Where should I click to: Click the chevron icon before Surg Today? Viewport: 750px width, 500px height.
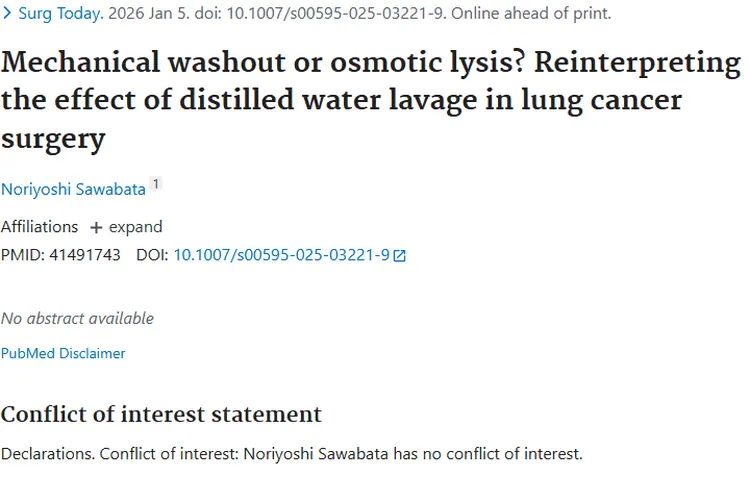click(x=7, y=14)
